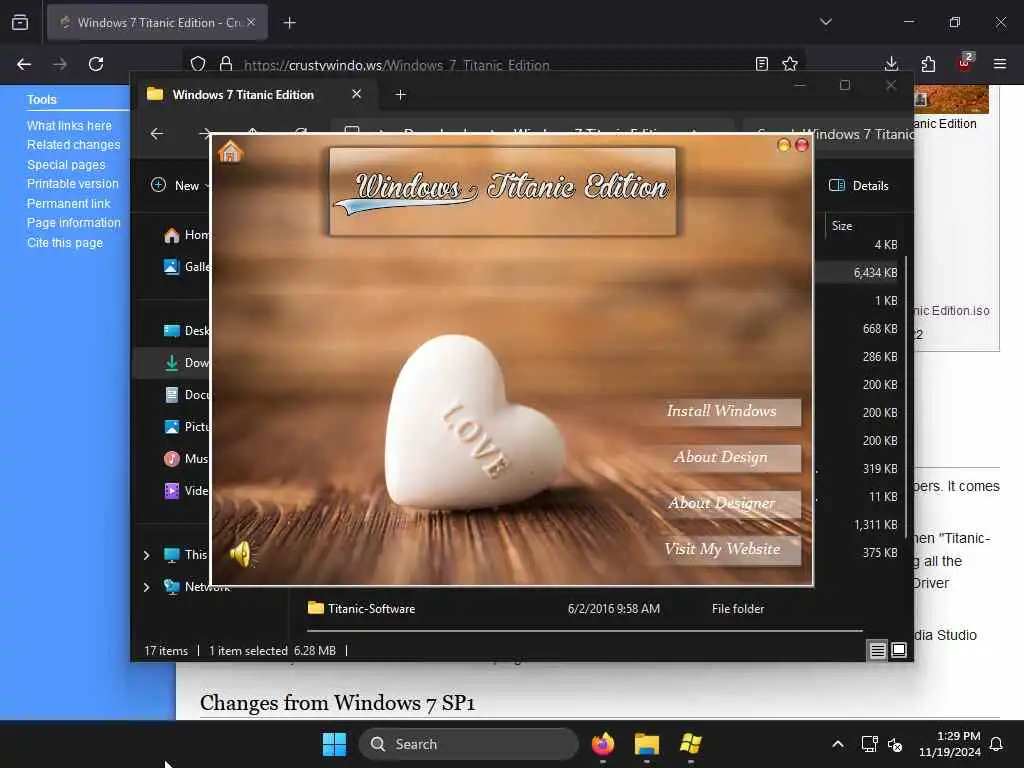The image size is (1024, 768).
Task: Open Firefox from taskbar
Action: point(603,744)
